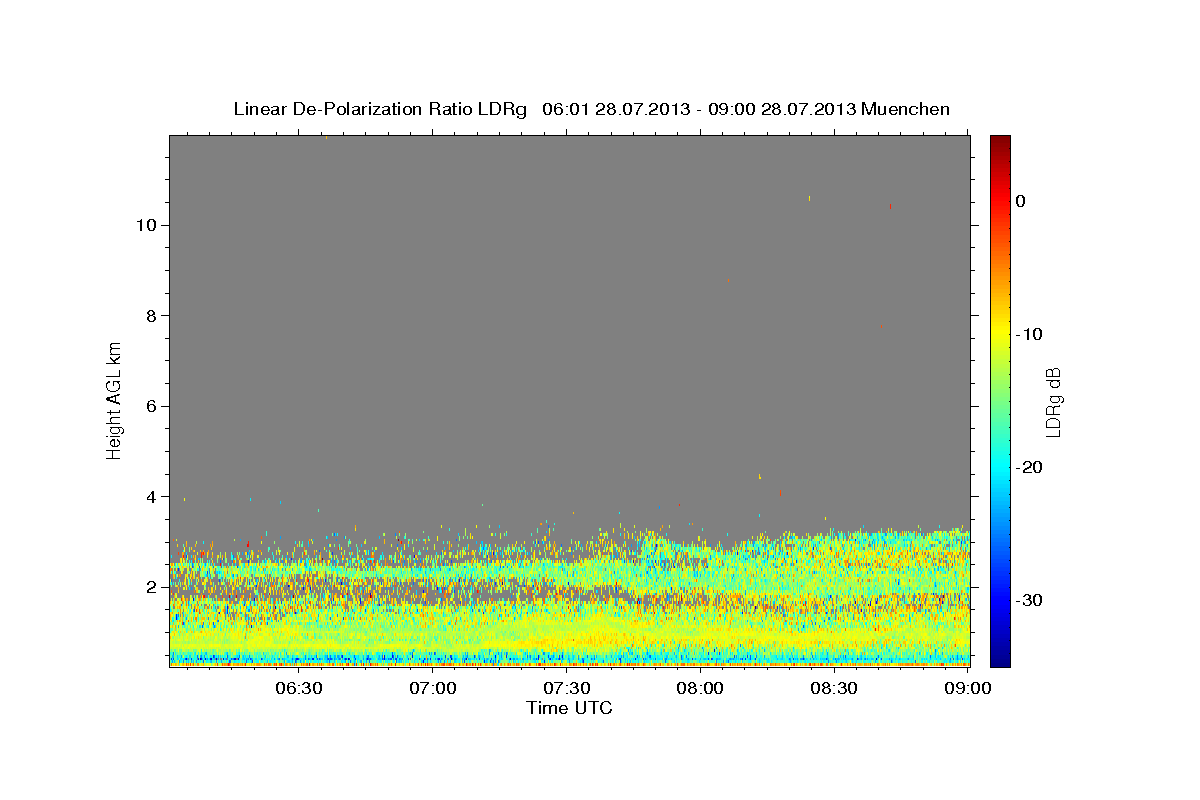Click the 'Muenchen' station name in the title
The height and width of the screenshot is (800, 1200).
[905, 109]
